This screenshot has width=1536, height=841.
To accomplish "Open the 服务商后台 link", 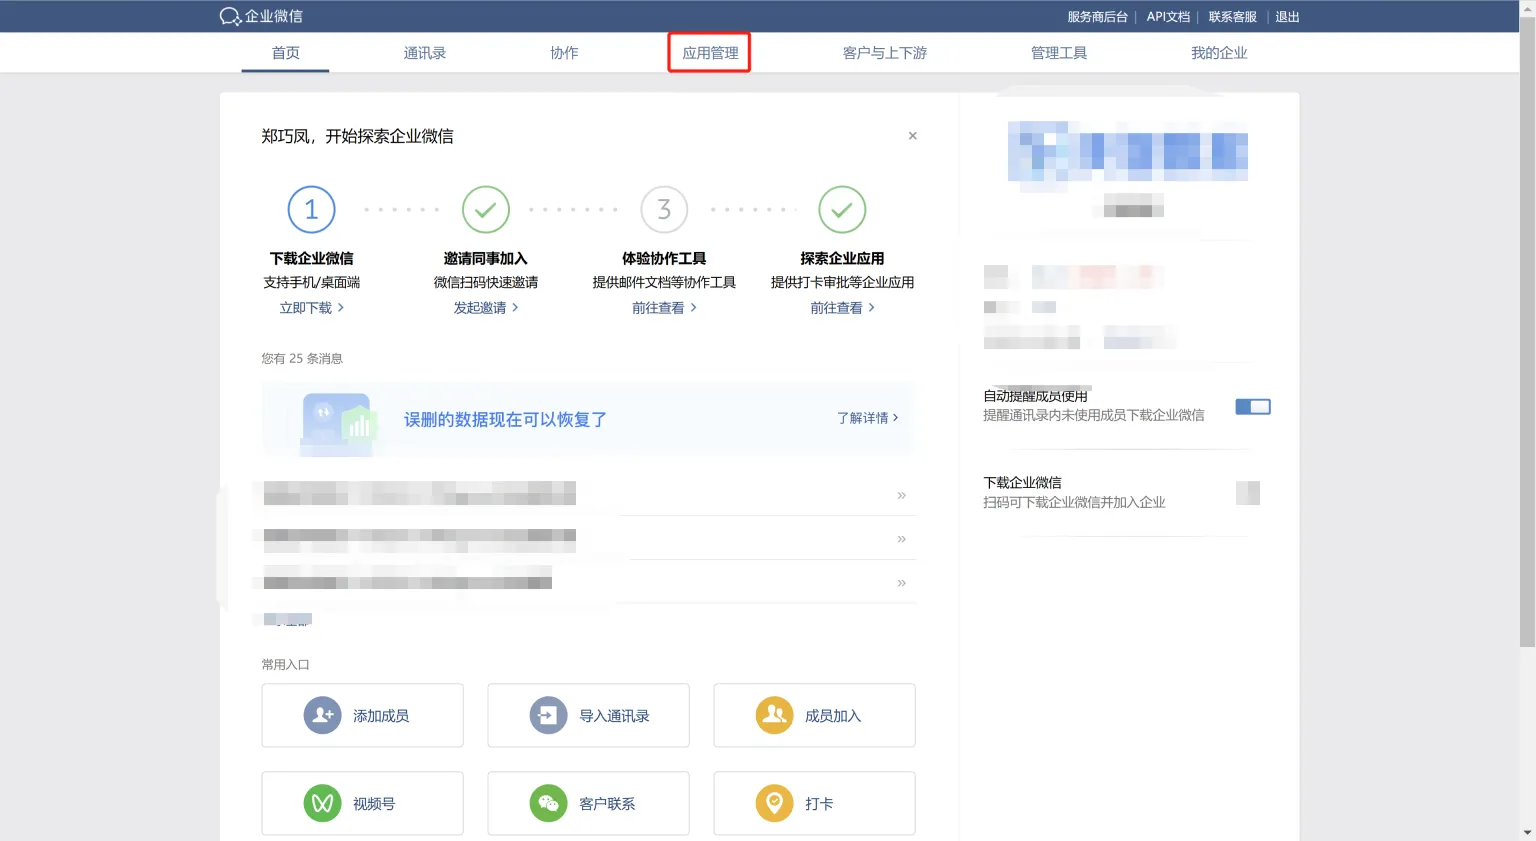I will point(1097,17).
